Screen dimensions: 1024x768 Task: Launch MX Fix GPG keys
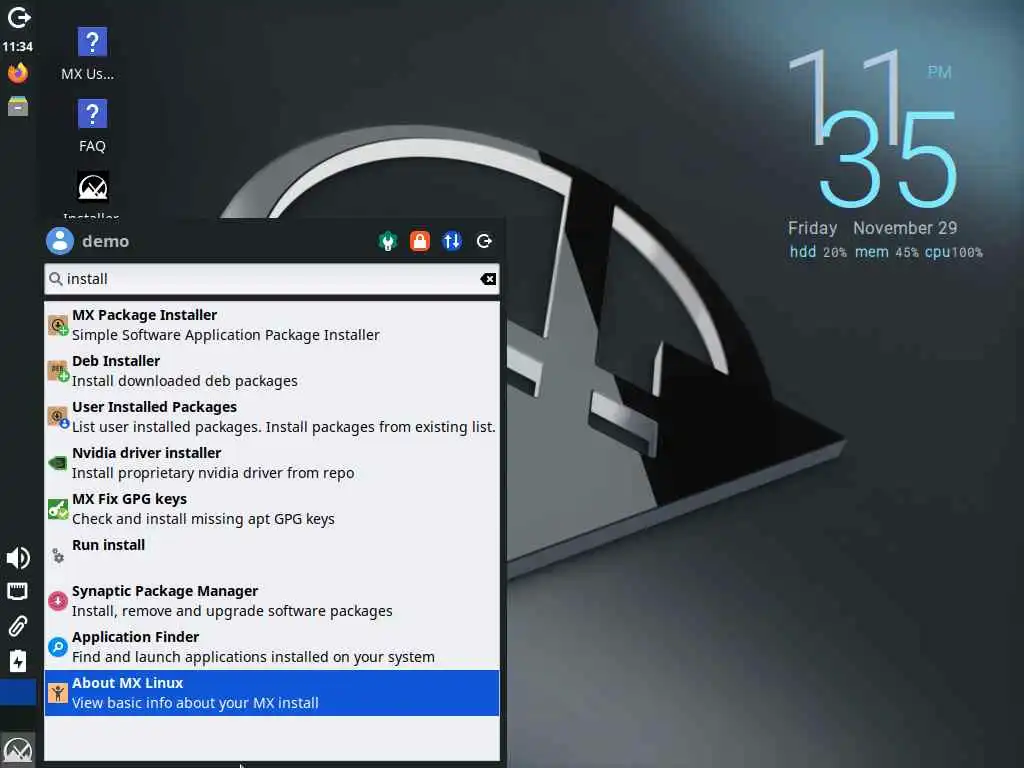tap(272, 509)
